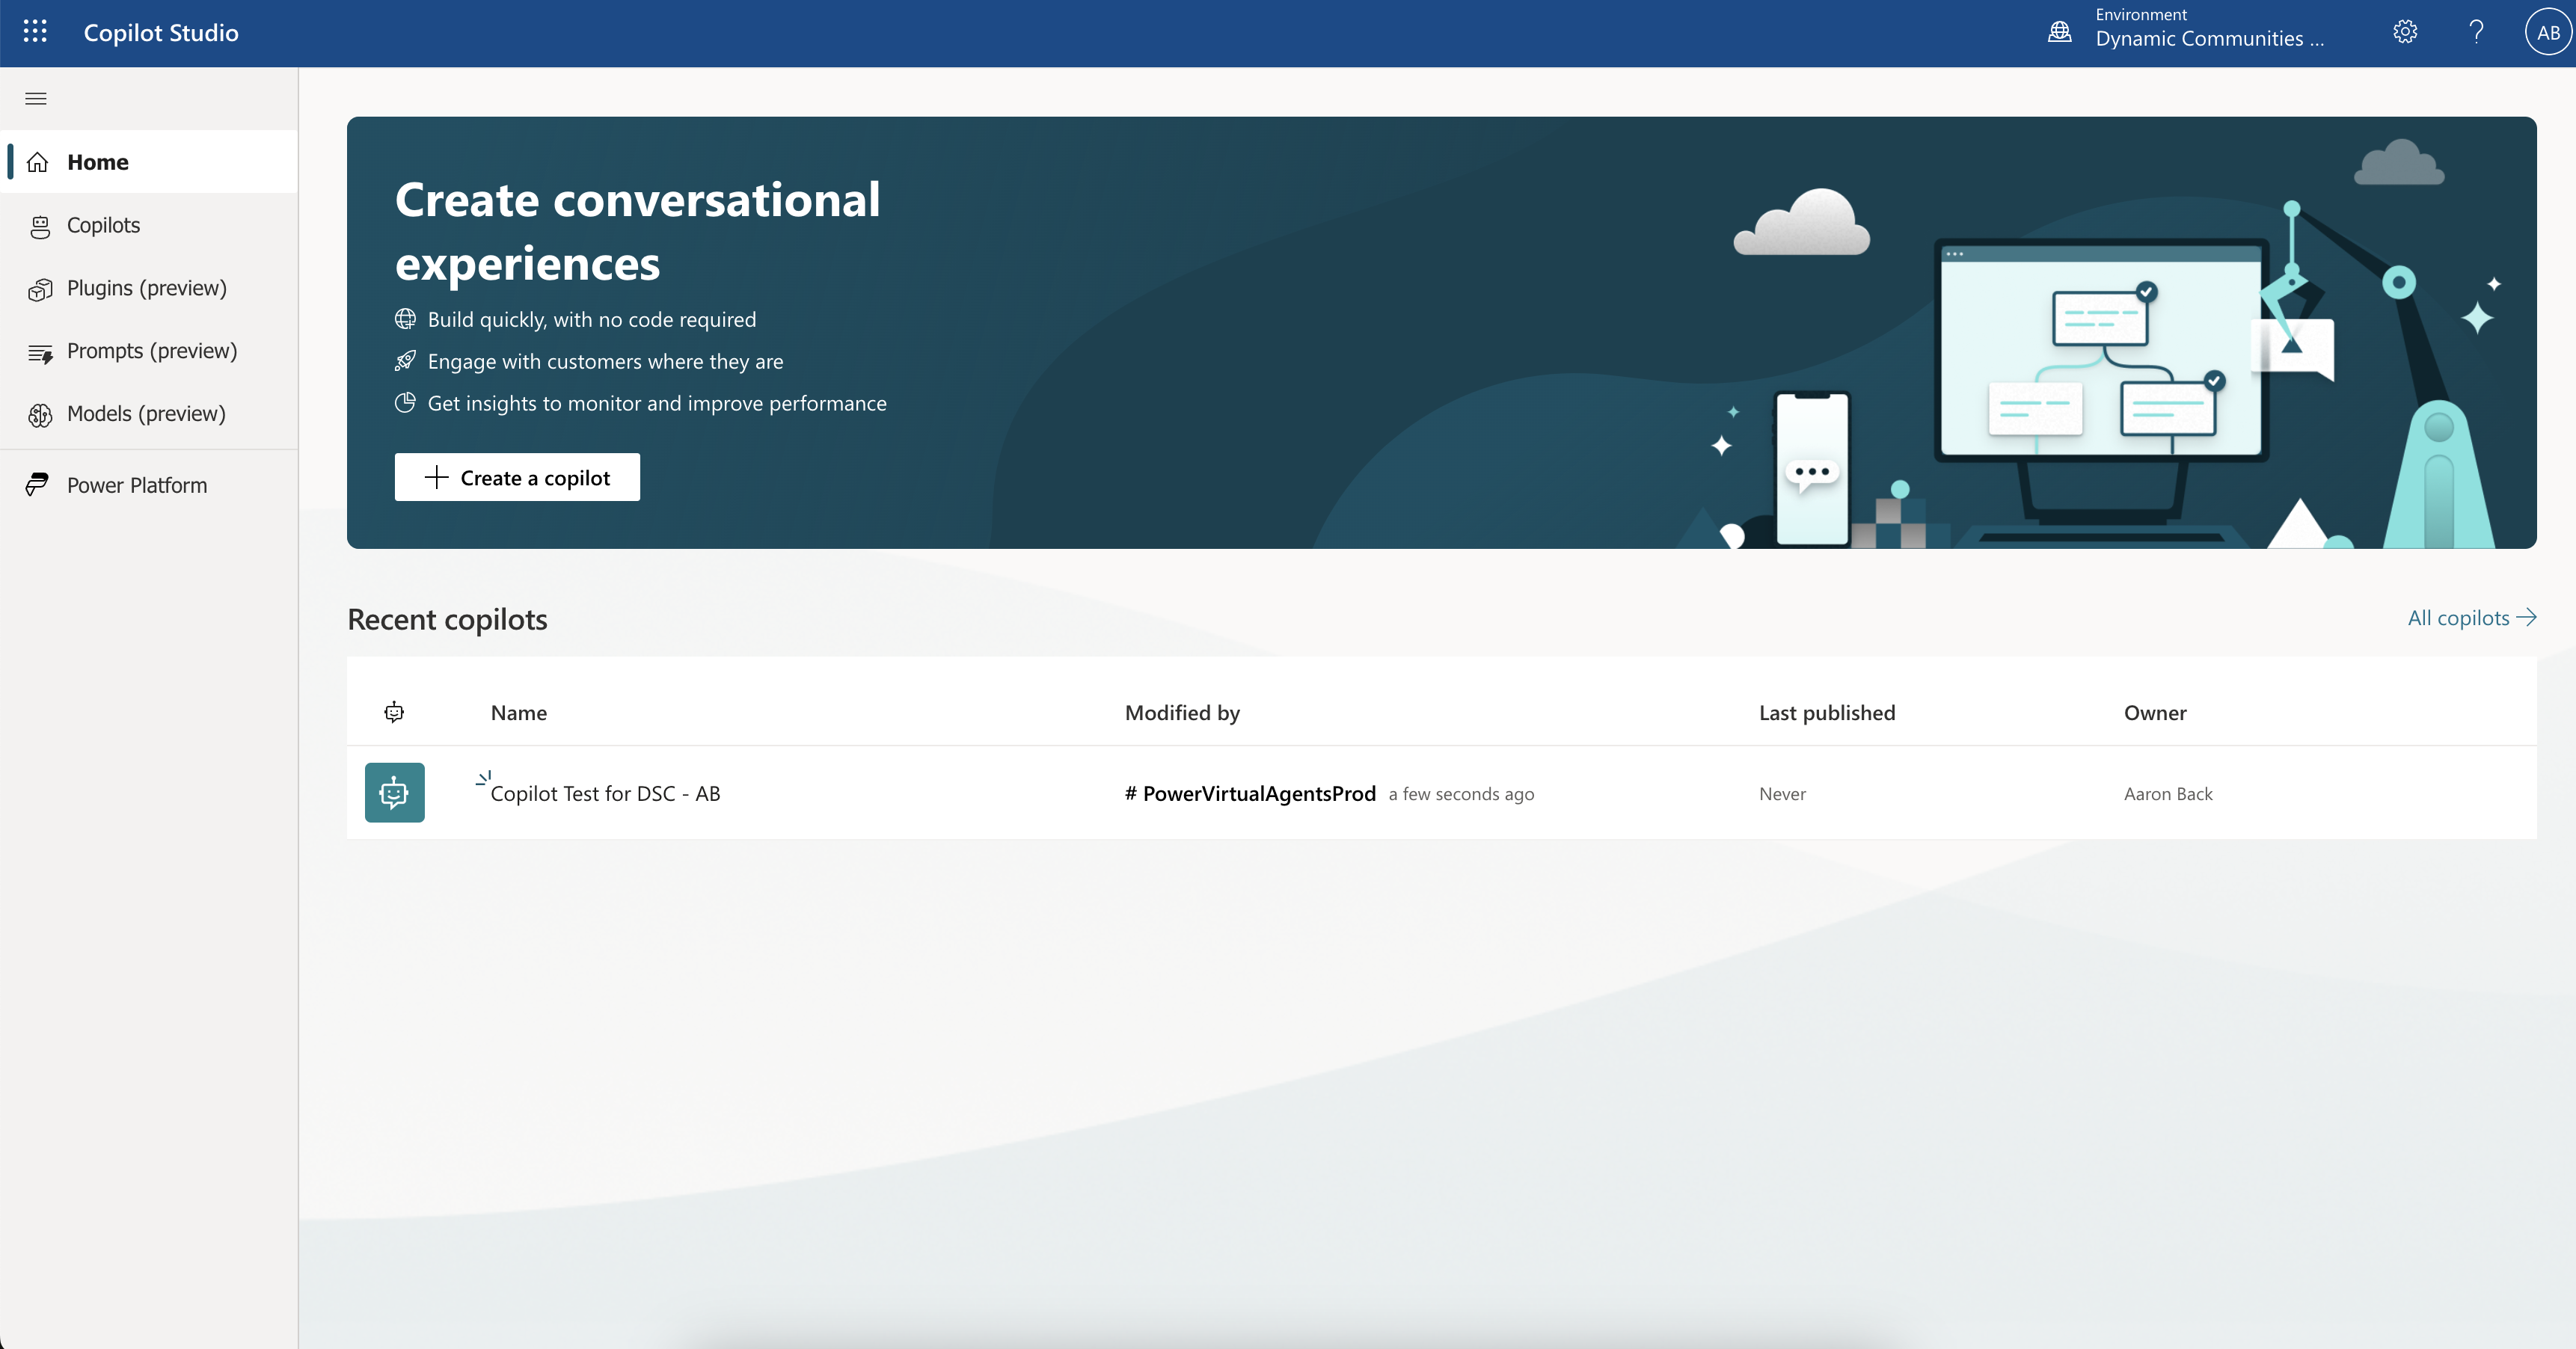Go to Copilots in the sidebar
The height and width of the screenshot is (1349, 2576).
149,225
